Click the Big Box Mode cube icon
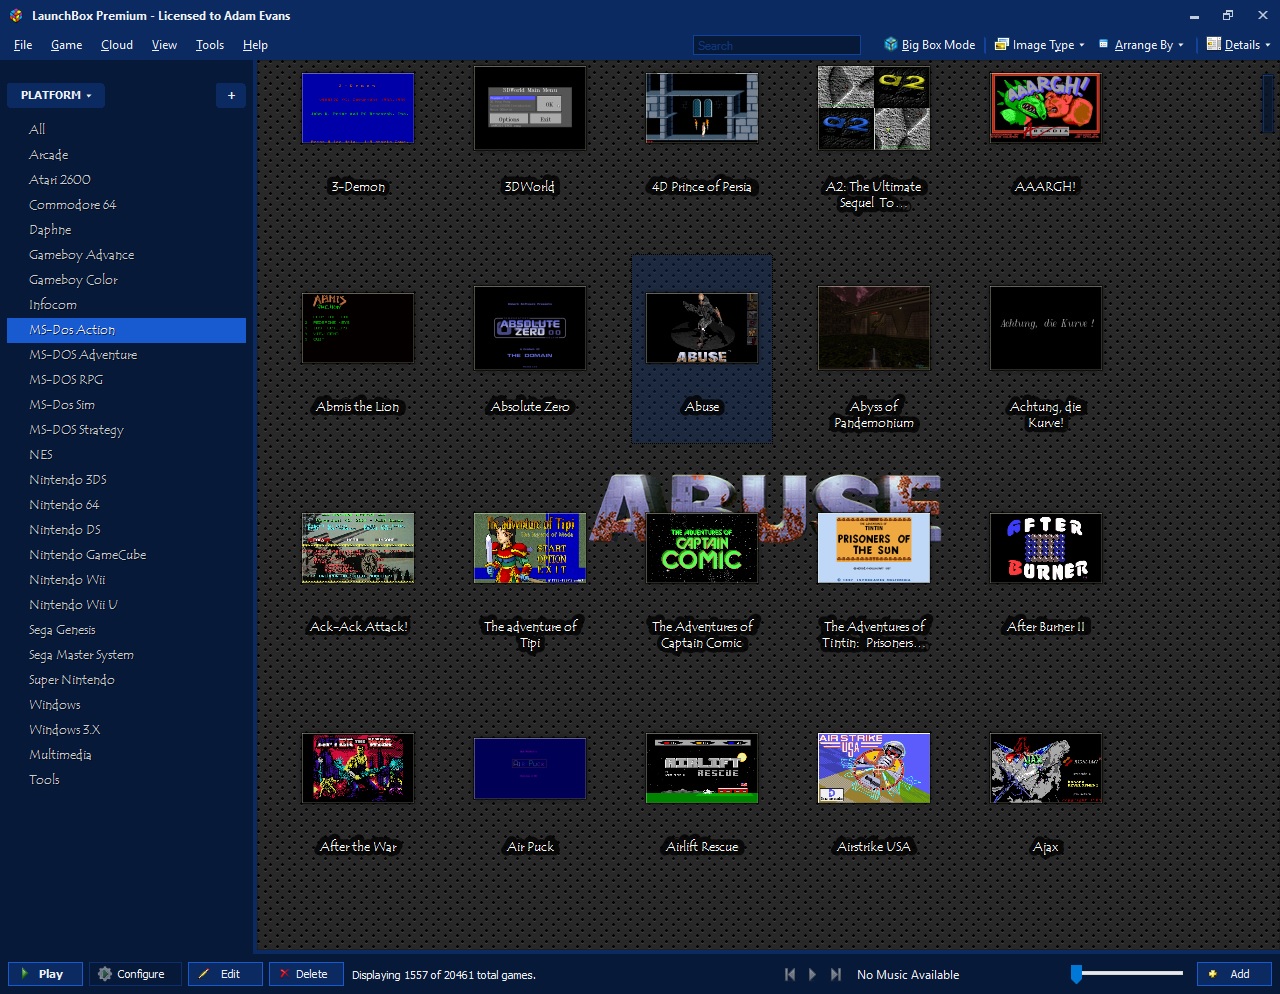The width and height of the screenshot is (1280, 994). point(891,44)
